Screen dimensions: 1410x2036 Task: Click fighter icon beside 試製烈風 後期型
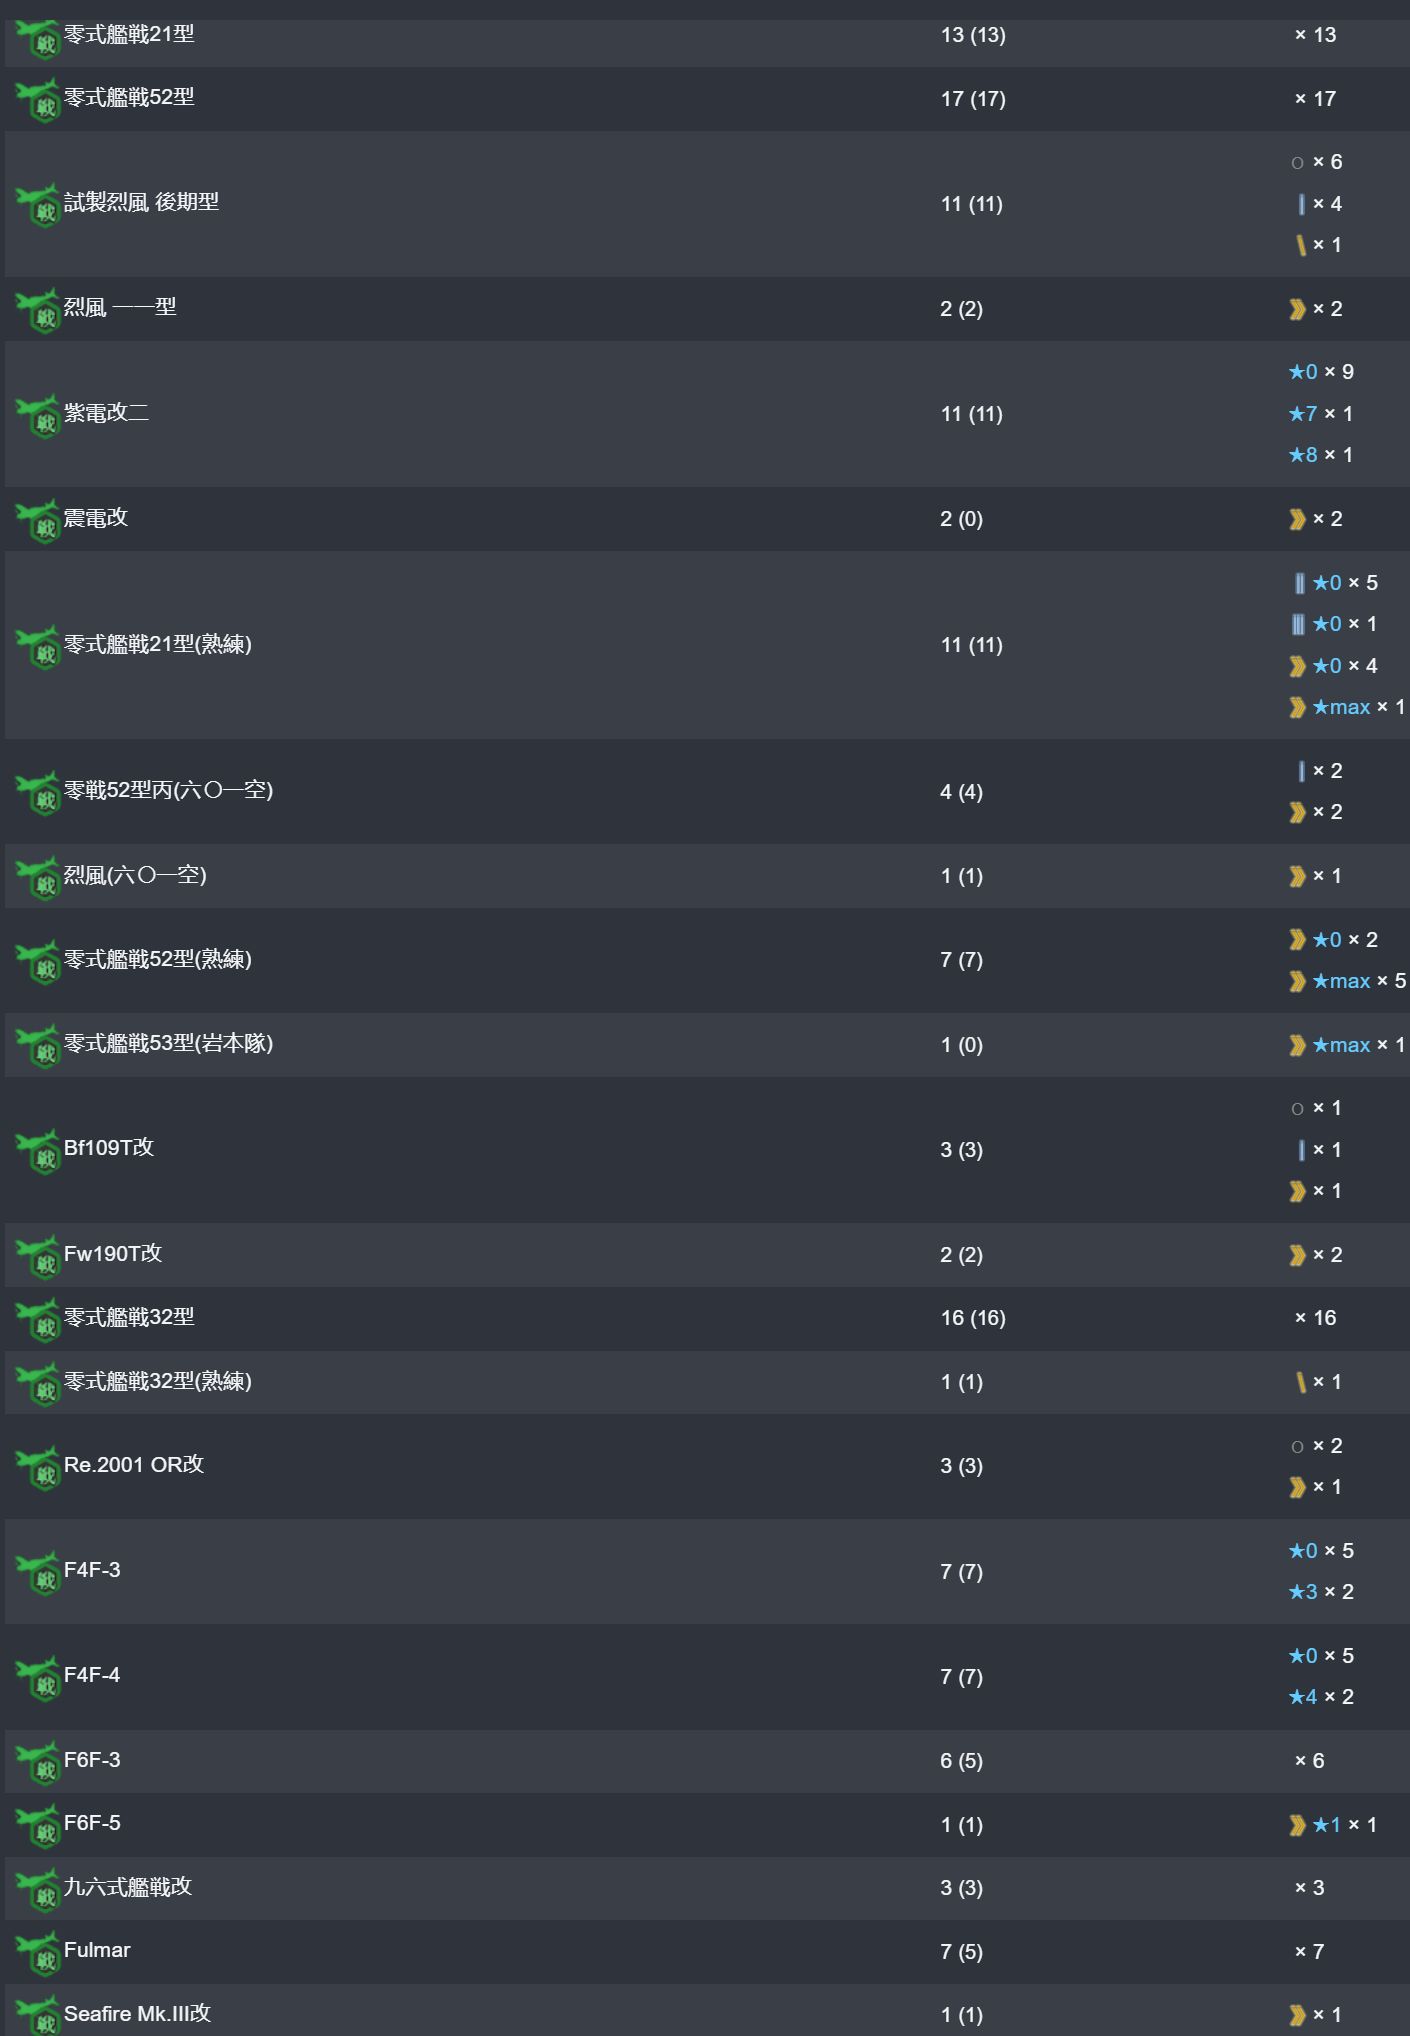pyautogui.click(x=40, y=205)
